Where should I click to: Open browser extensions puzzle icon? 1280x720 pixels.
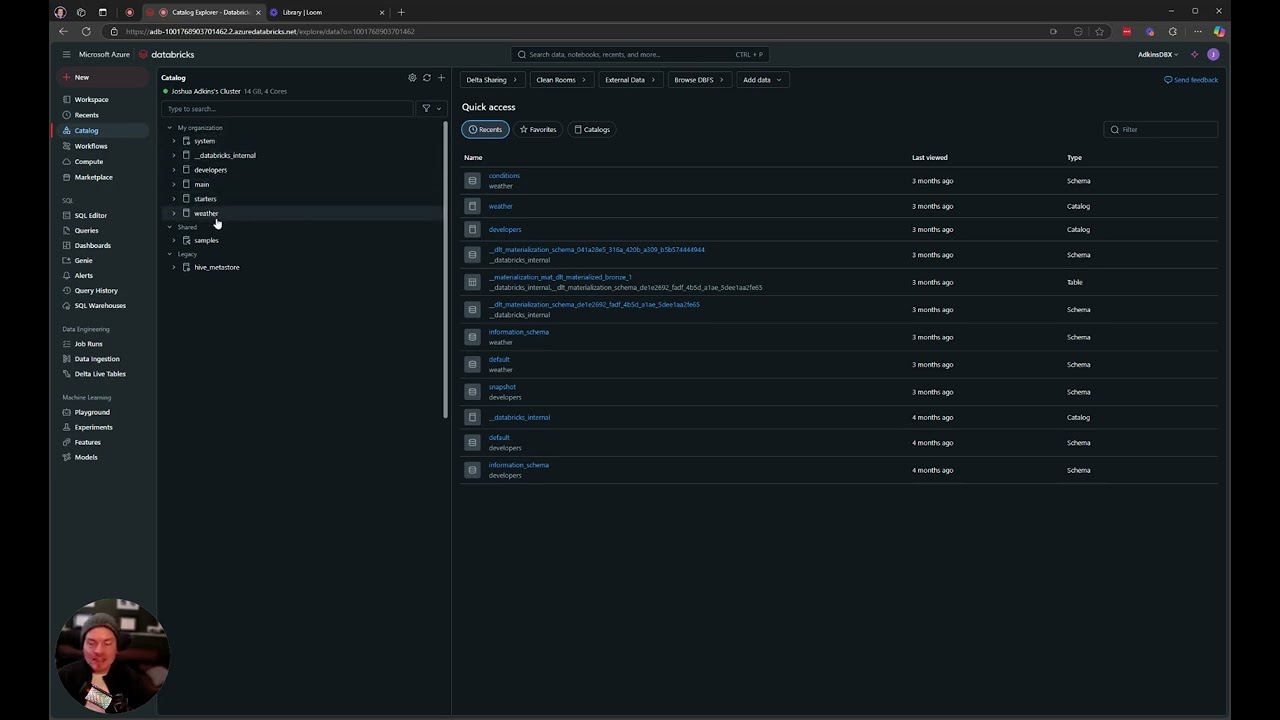tap(1173, 32)
